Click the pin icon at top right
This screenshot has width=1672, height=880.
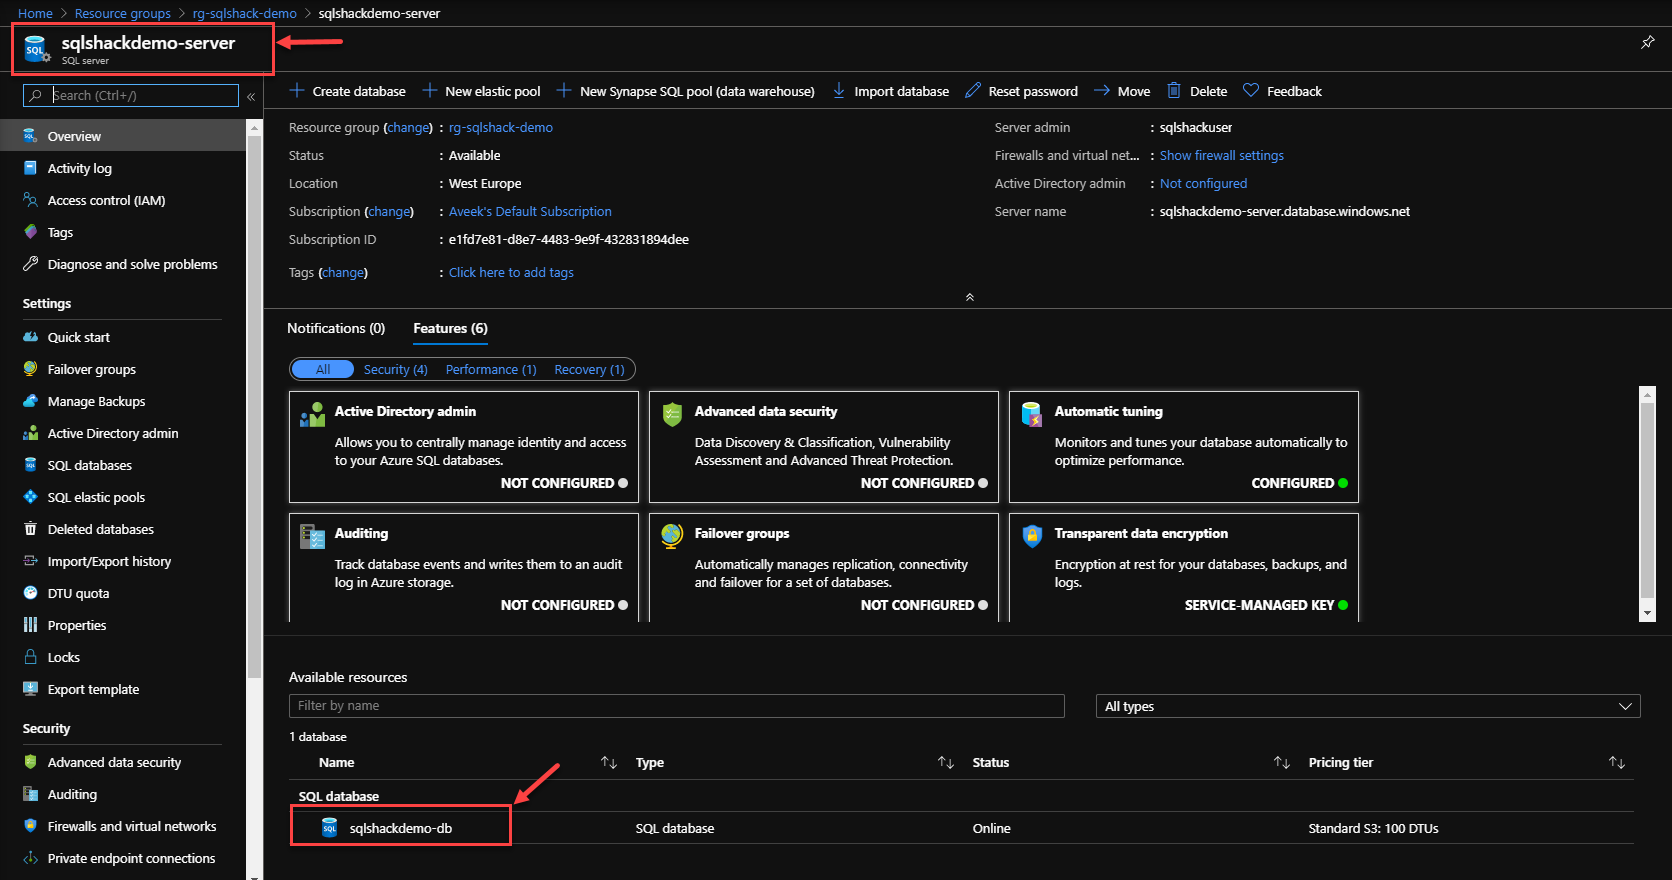1647,42
